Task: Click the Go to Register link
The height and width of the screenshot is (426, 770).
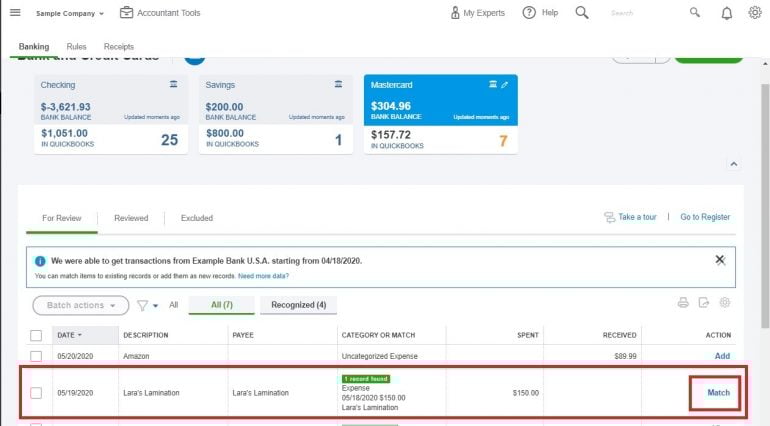Action: (x=705, y=217)
